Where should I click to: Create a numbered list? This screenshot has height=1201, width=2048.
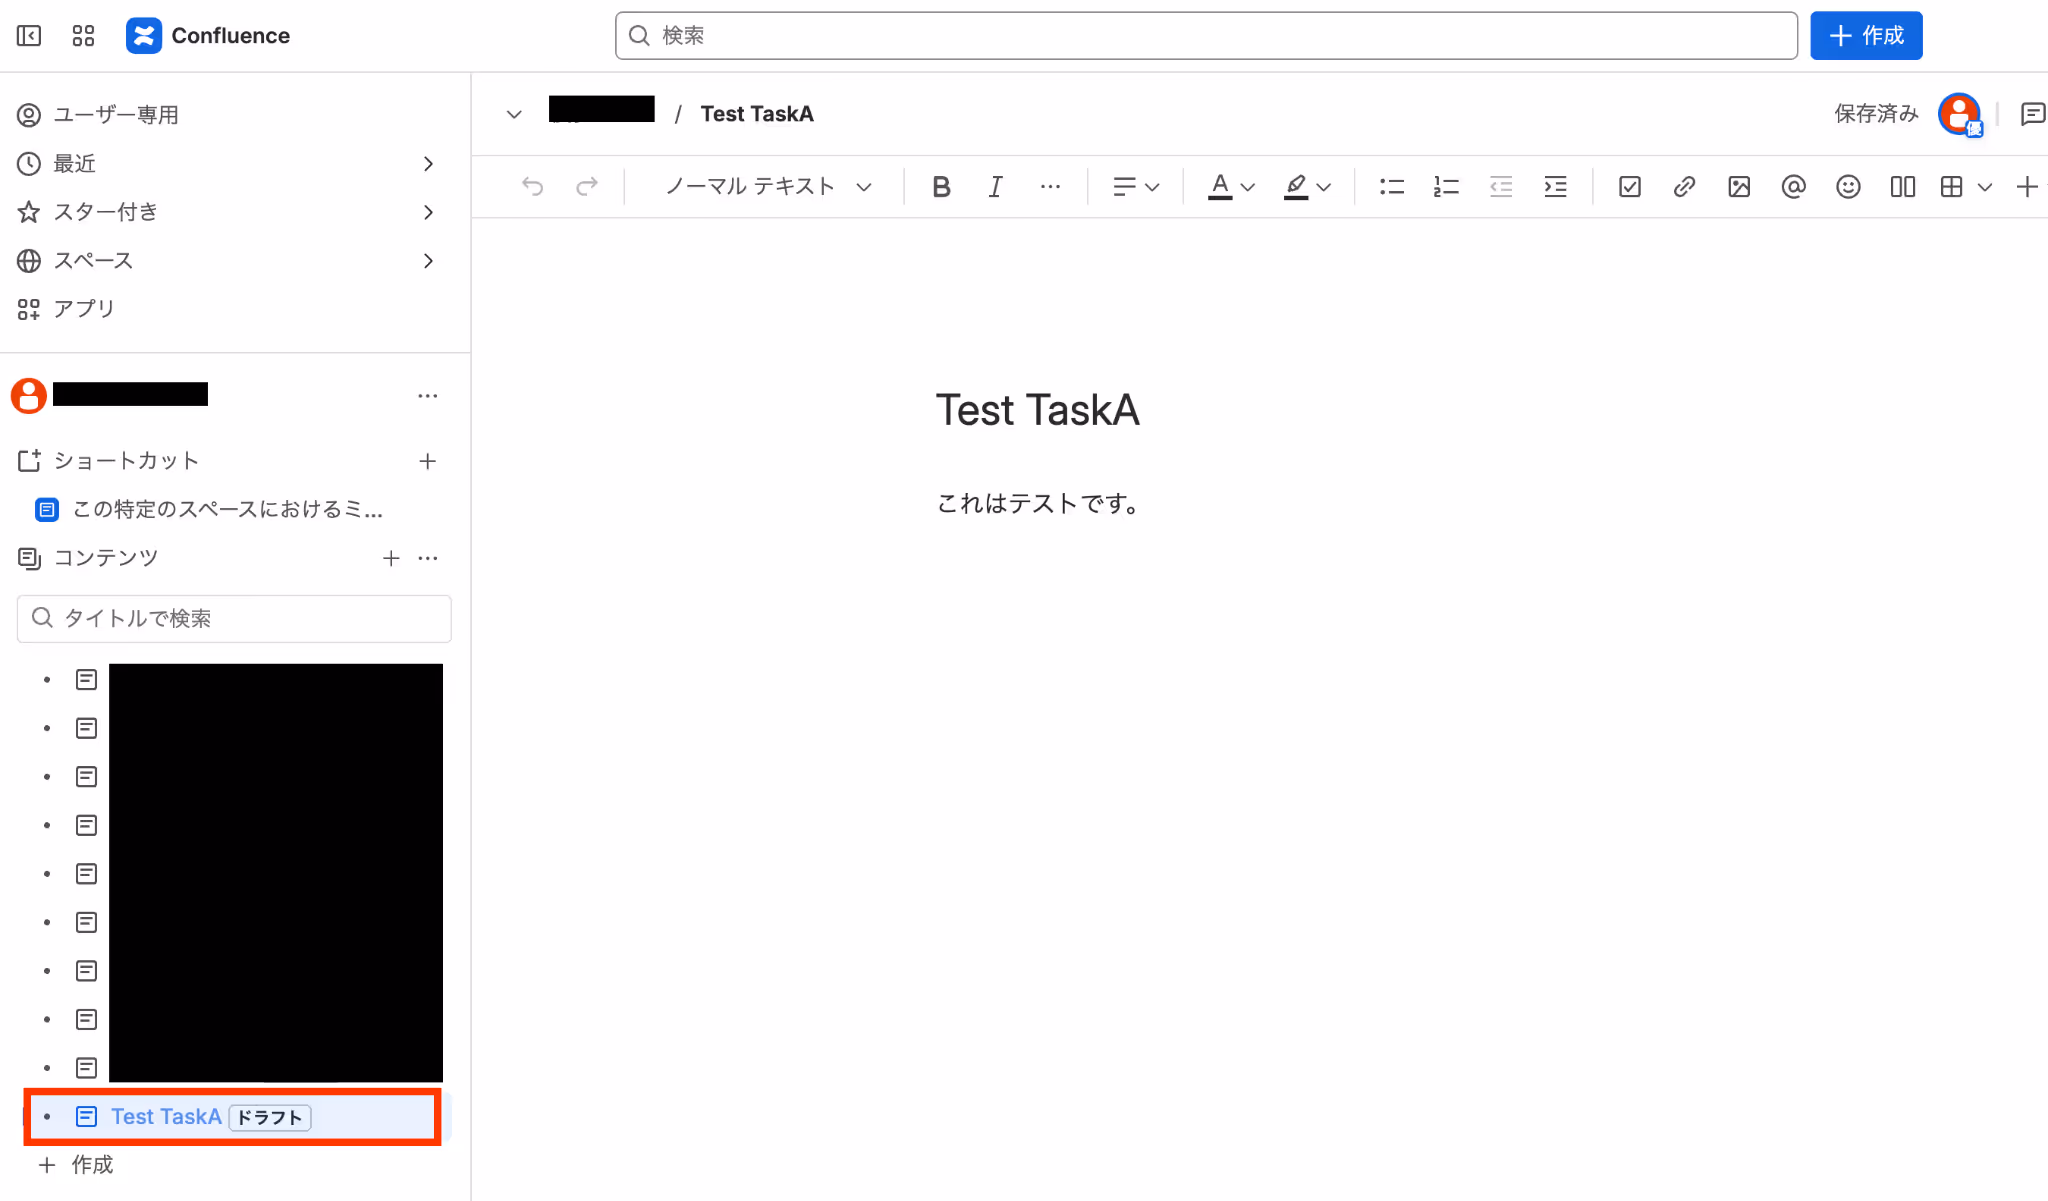pos(1446,187)
